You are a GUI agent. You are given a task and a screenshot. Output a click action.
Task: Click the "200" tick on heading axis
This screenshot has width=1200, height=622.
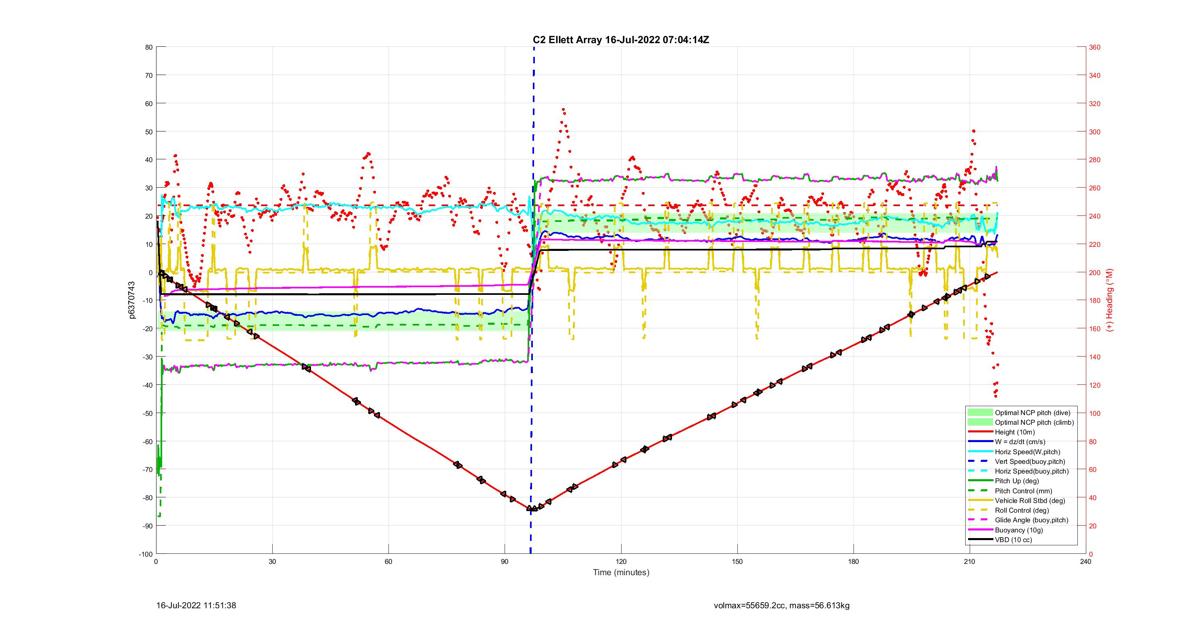point(1095,272)
